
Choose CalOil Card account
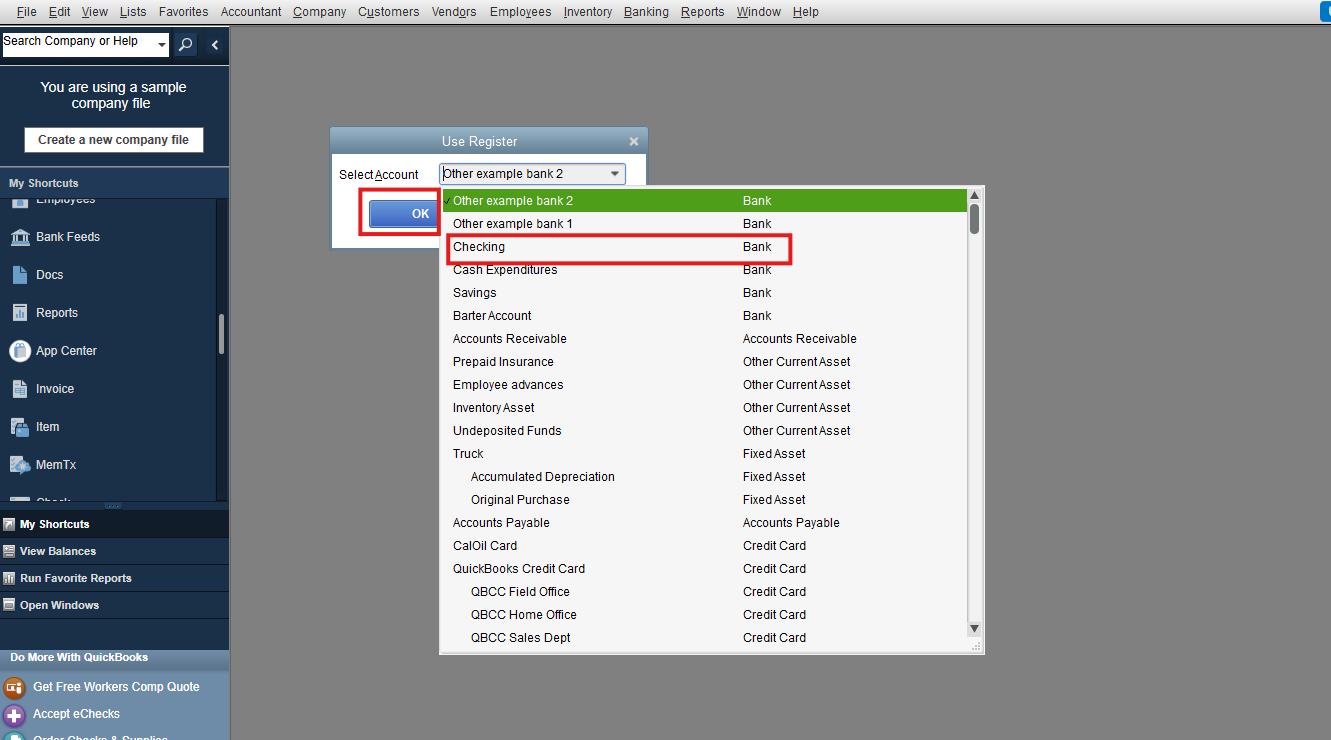(704, 546)
